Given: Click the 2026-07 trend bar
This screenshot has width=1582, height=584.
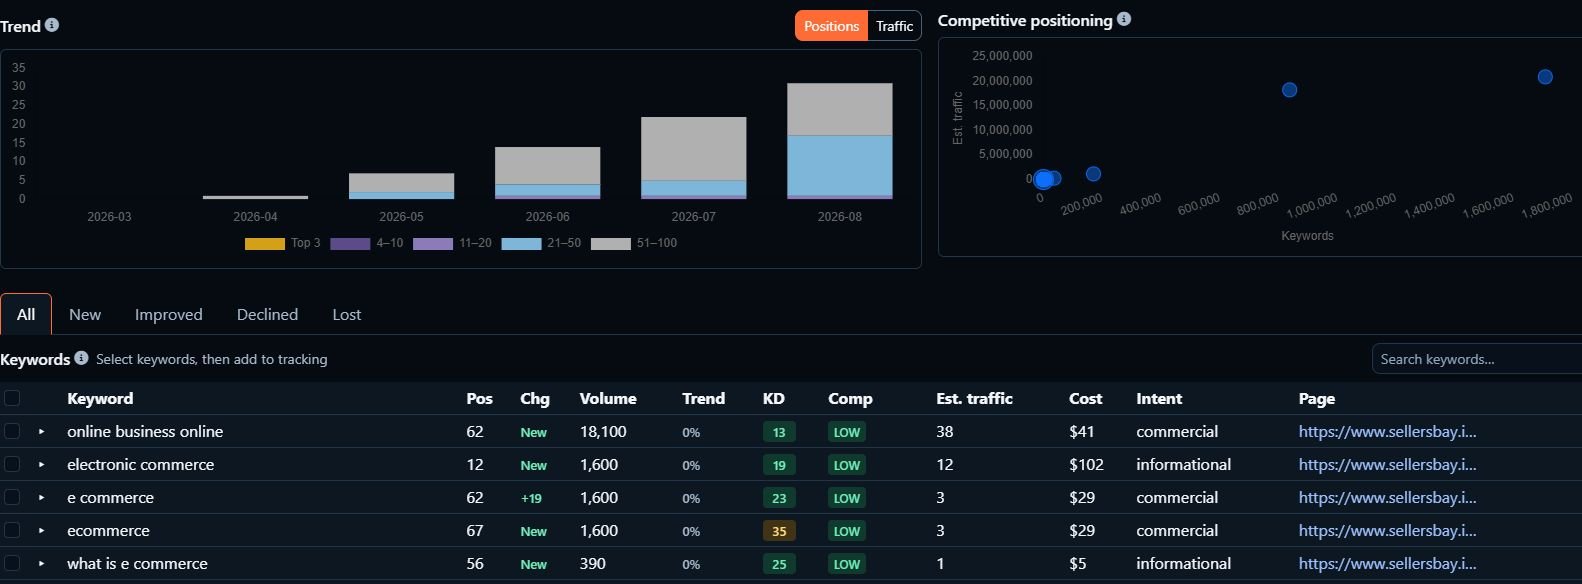Looking at the screenshot, I should pyautogui.click(x=693, y=158).
